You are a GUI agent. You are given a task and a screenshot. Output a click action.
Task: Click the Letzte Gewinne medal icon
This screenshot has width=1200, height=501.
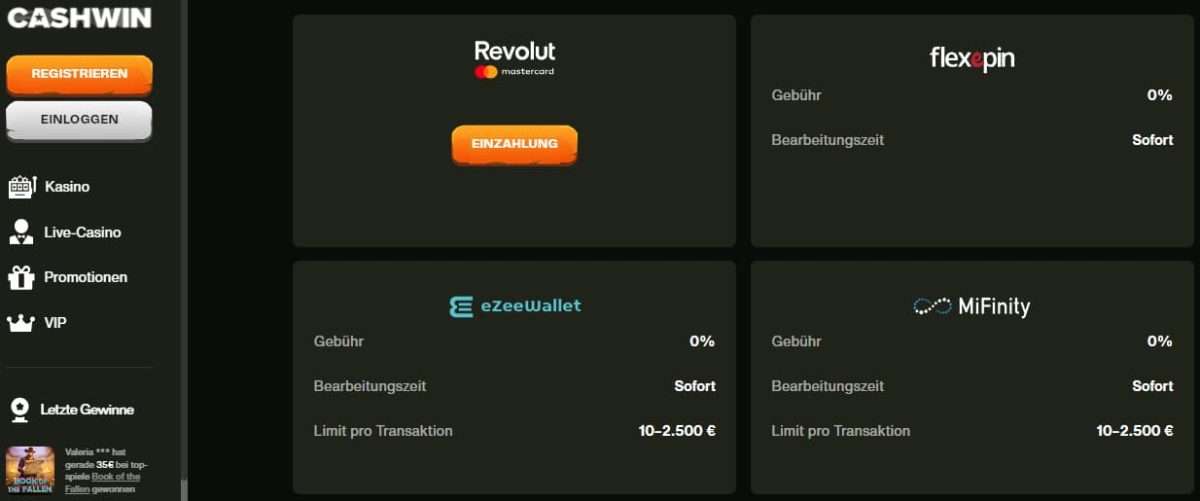coord(19,410)
